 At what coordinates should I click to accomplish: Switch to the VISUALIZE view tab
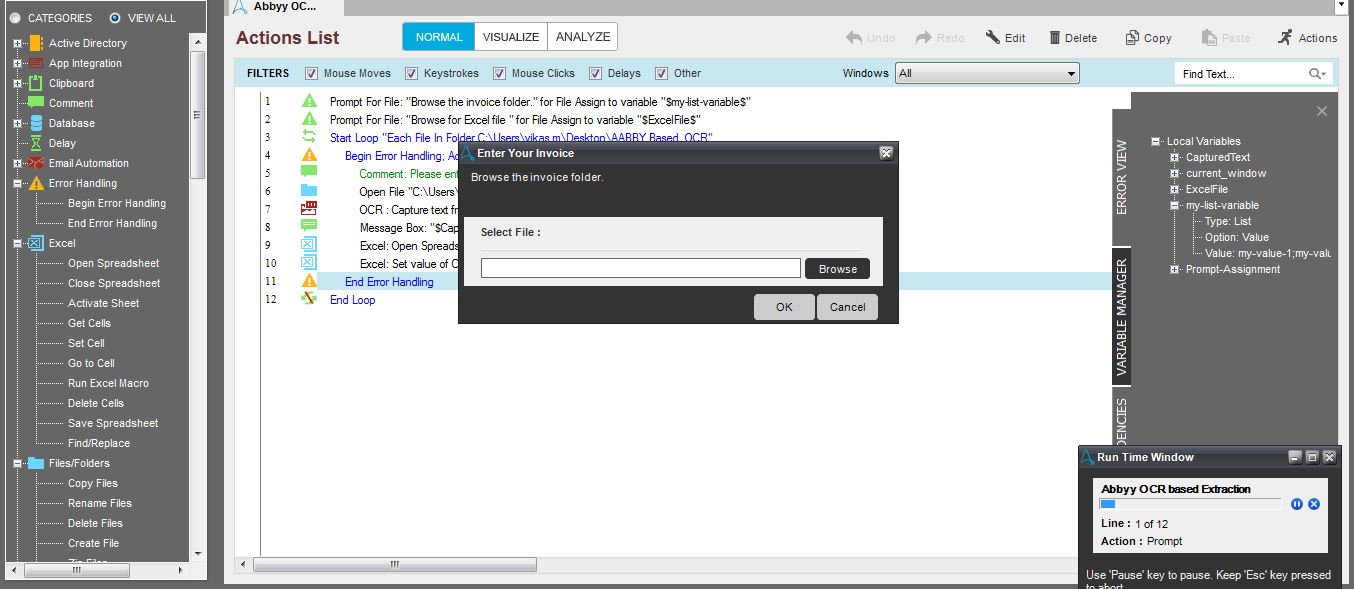(511, 37)
